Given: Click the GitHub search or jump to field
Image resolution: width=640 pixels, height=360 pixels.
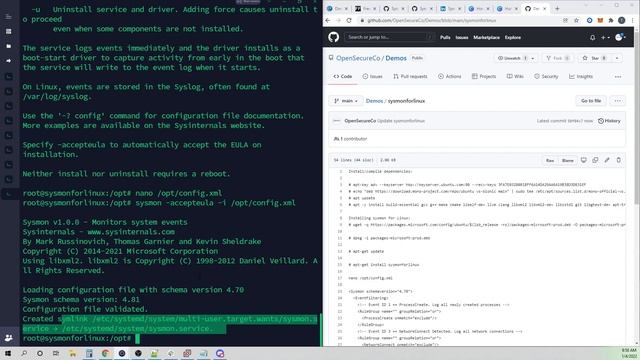Looking at the screenshot, I should coord(389,37).
